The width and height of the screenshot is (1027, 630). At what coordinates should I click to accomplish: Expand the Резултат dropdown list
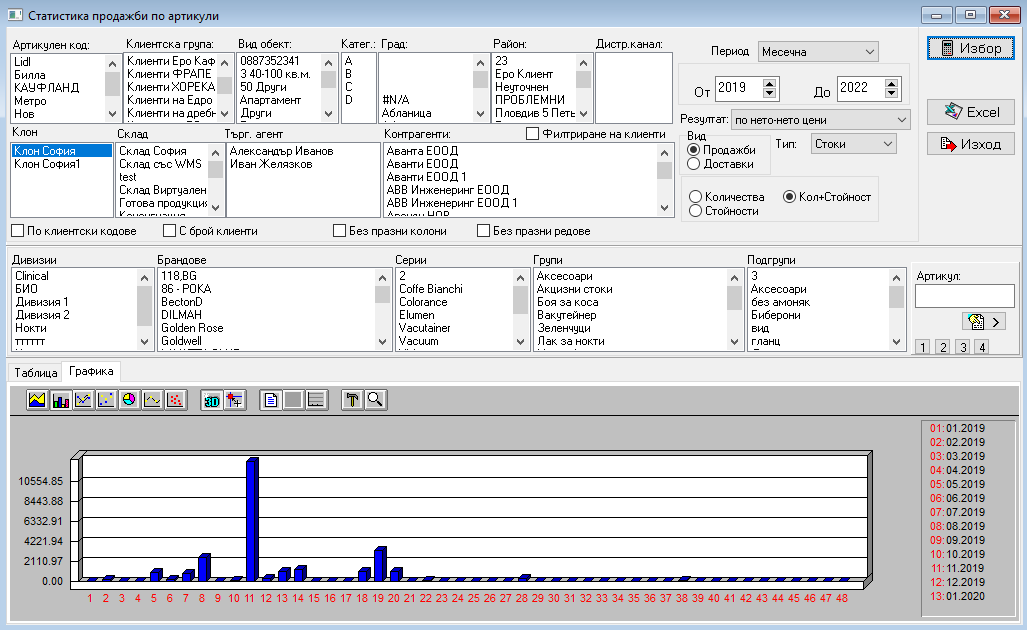pos(821,120)
